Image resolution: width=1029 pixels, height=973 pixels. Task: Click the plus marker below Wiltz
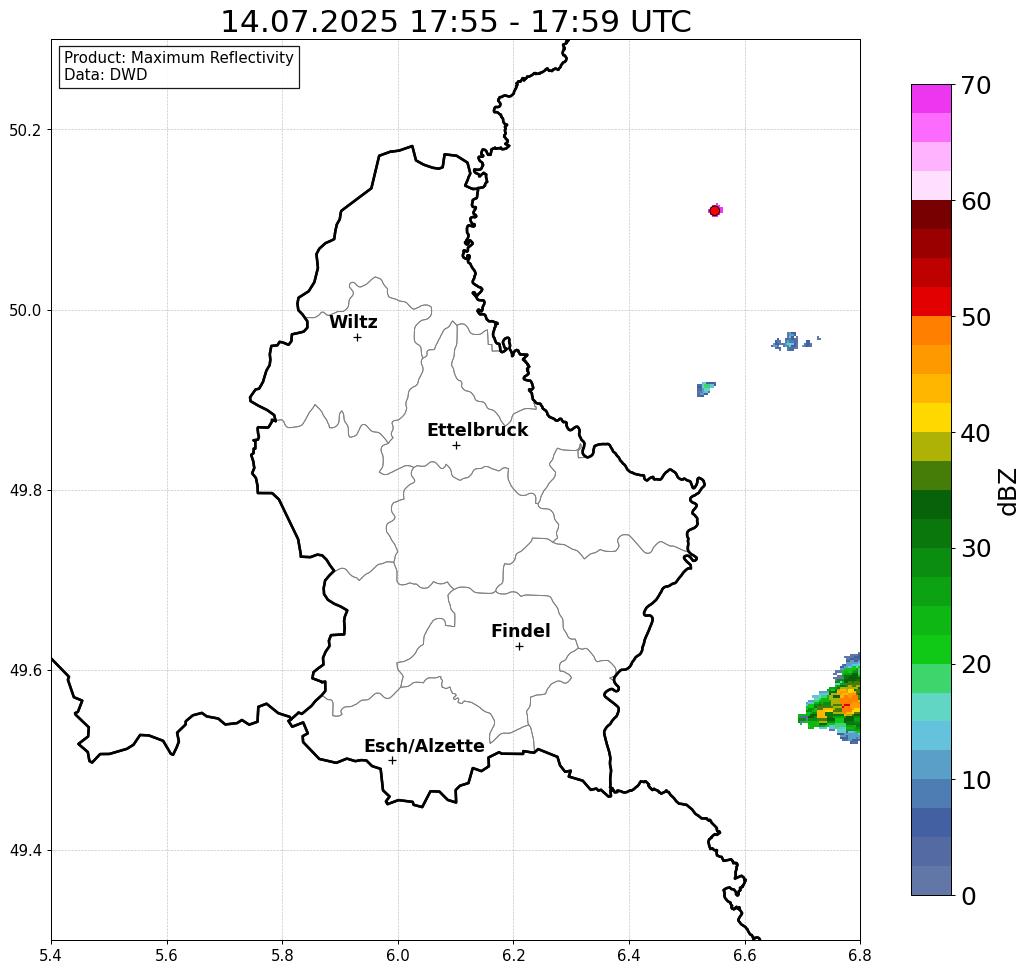point(358,338)
